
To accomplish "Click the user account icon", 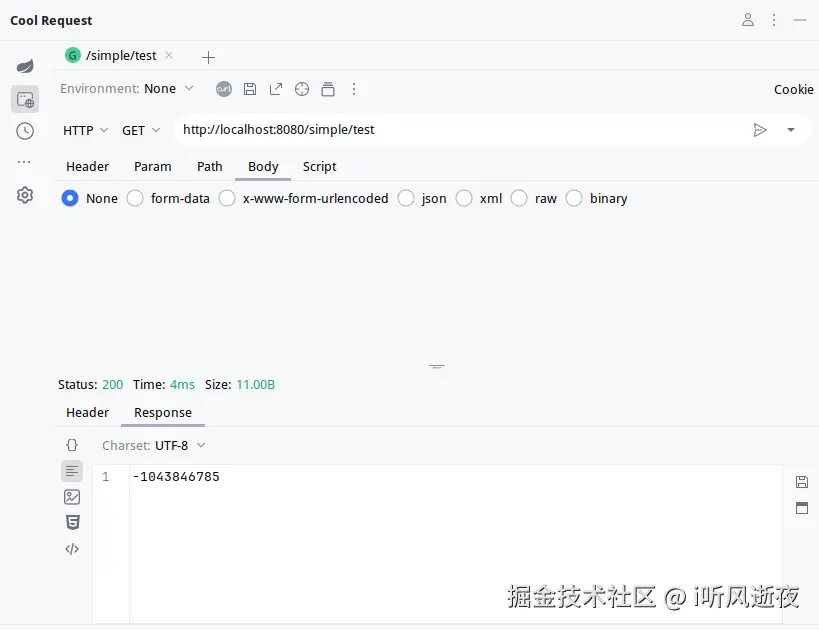I will coord(748,20).
